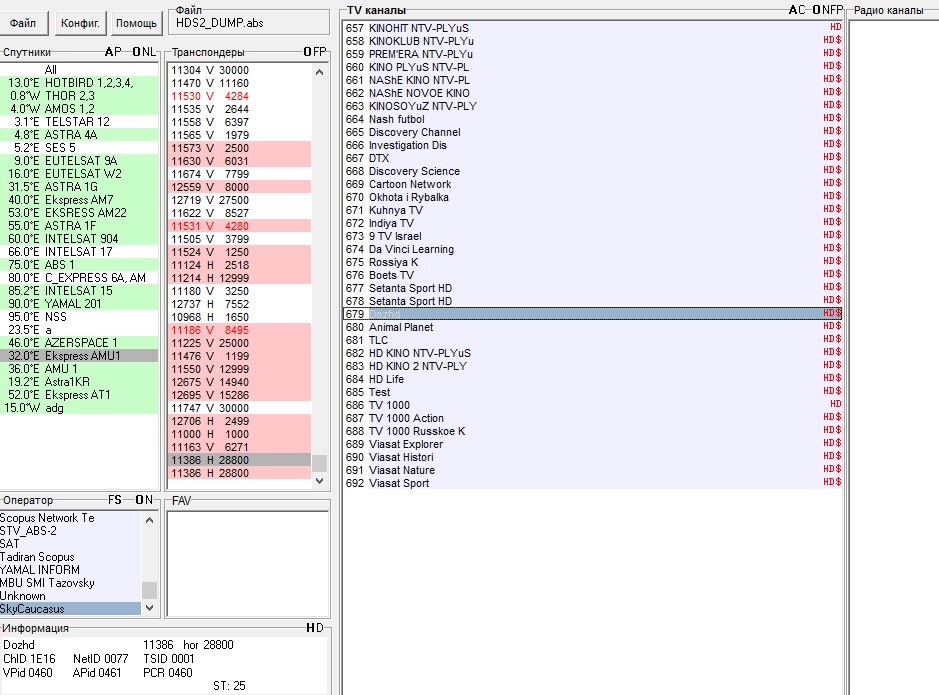Select satellite 40.0°E Ekspress AM7
This screenshot has width=939, height=695.
[x=79, y=200]
